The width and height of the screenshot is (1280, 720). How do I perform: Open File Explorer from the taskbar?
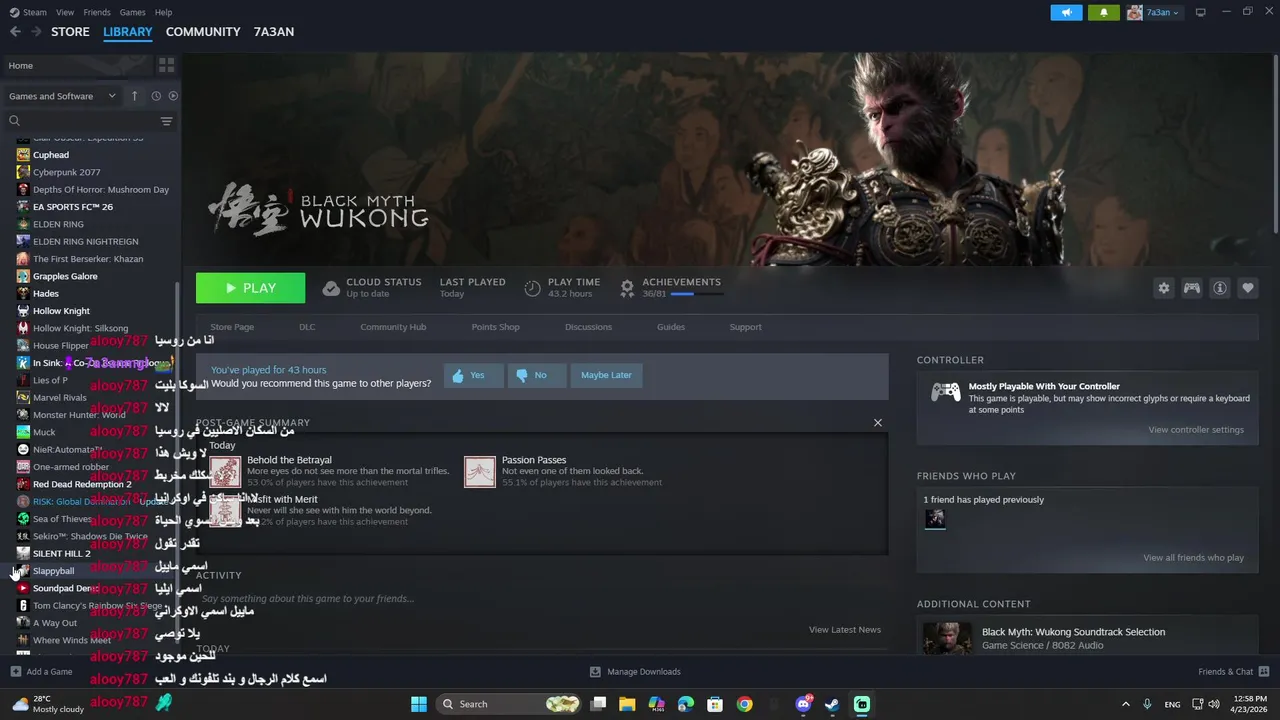(x=627, y=704)
